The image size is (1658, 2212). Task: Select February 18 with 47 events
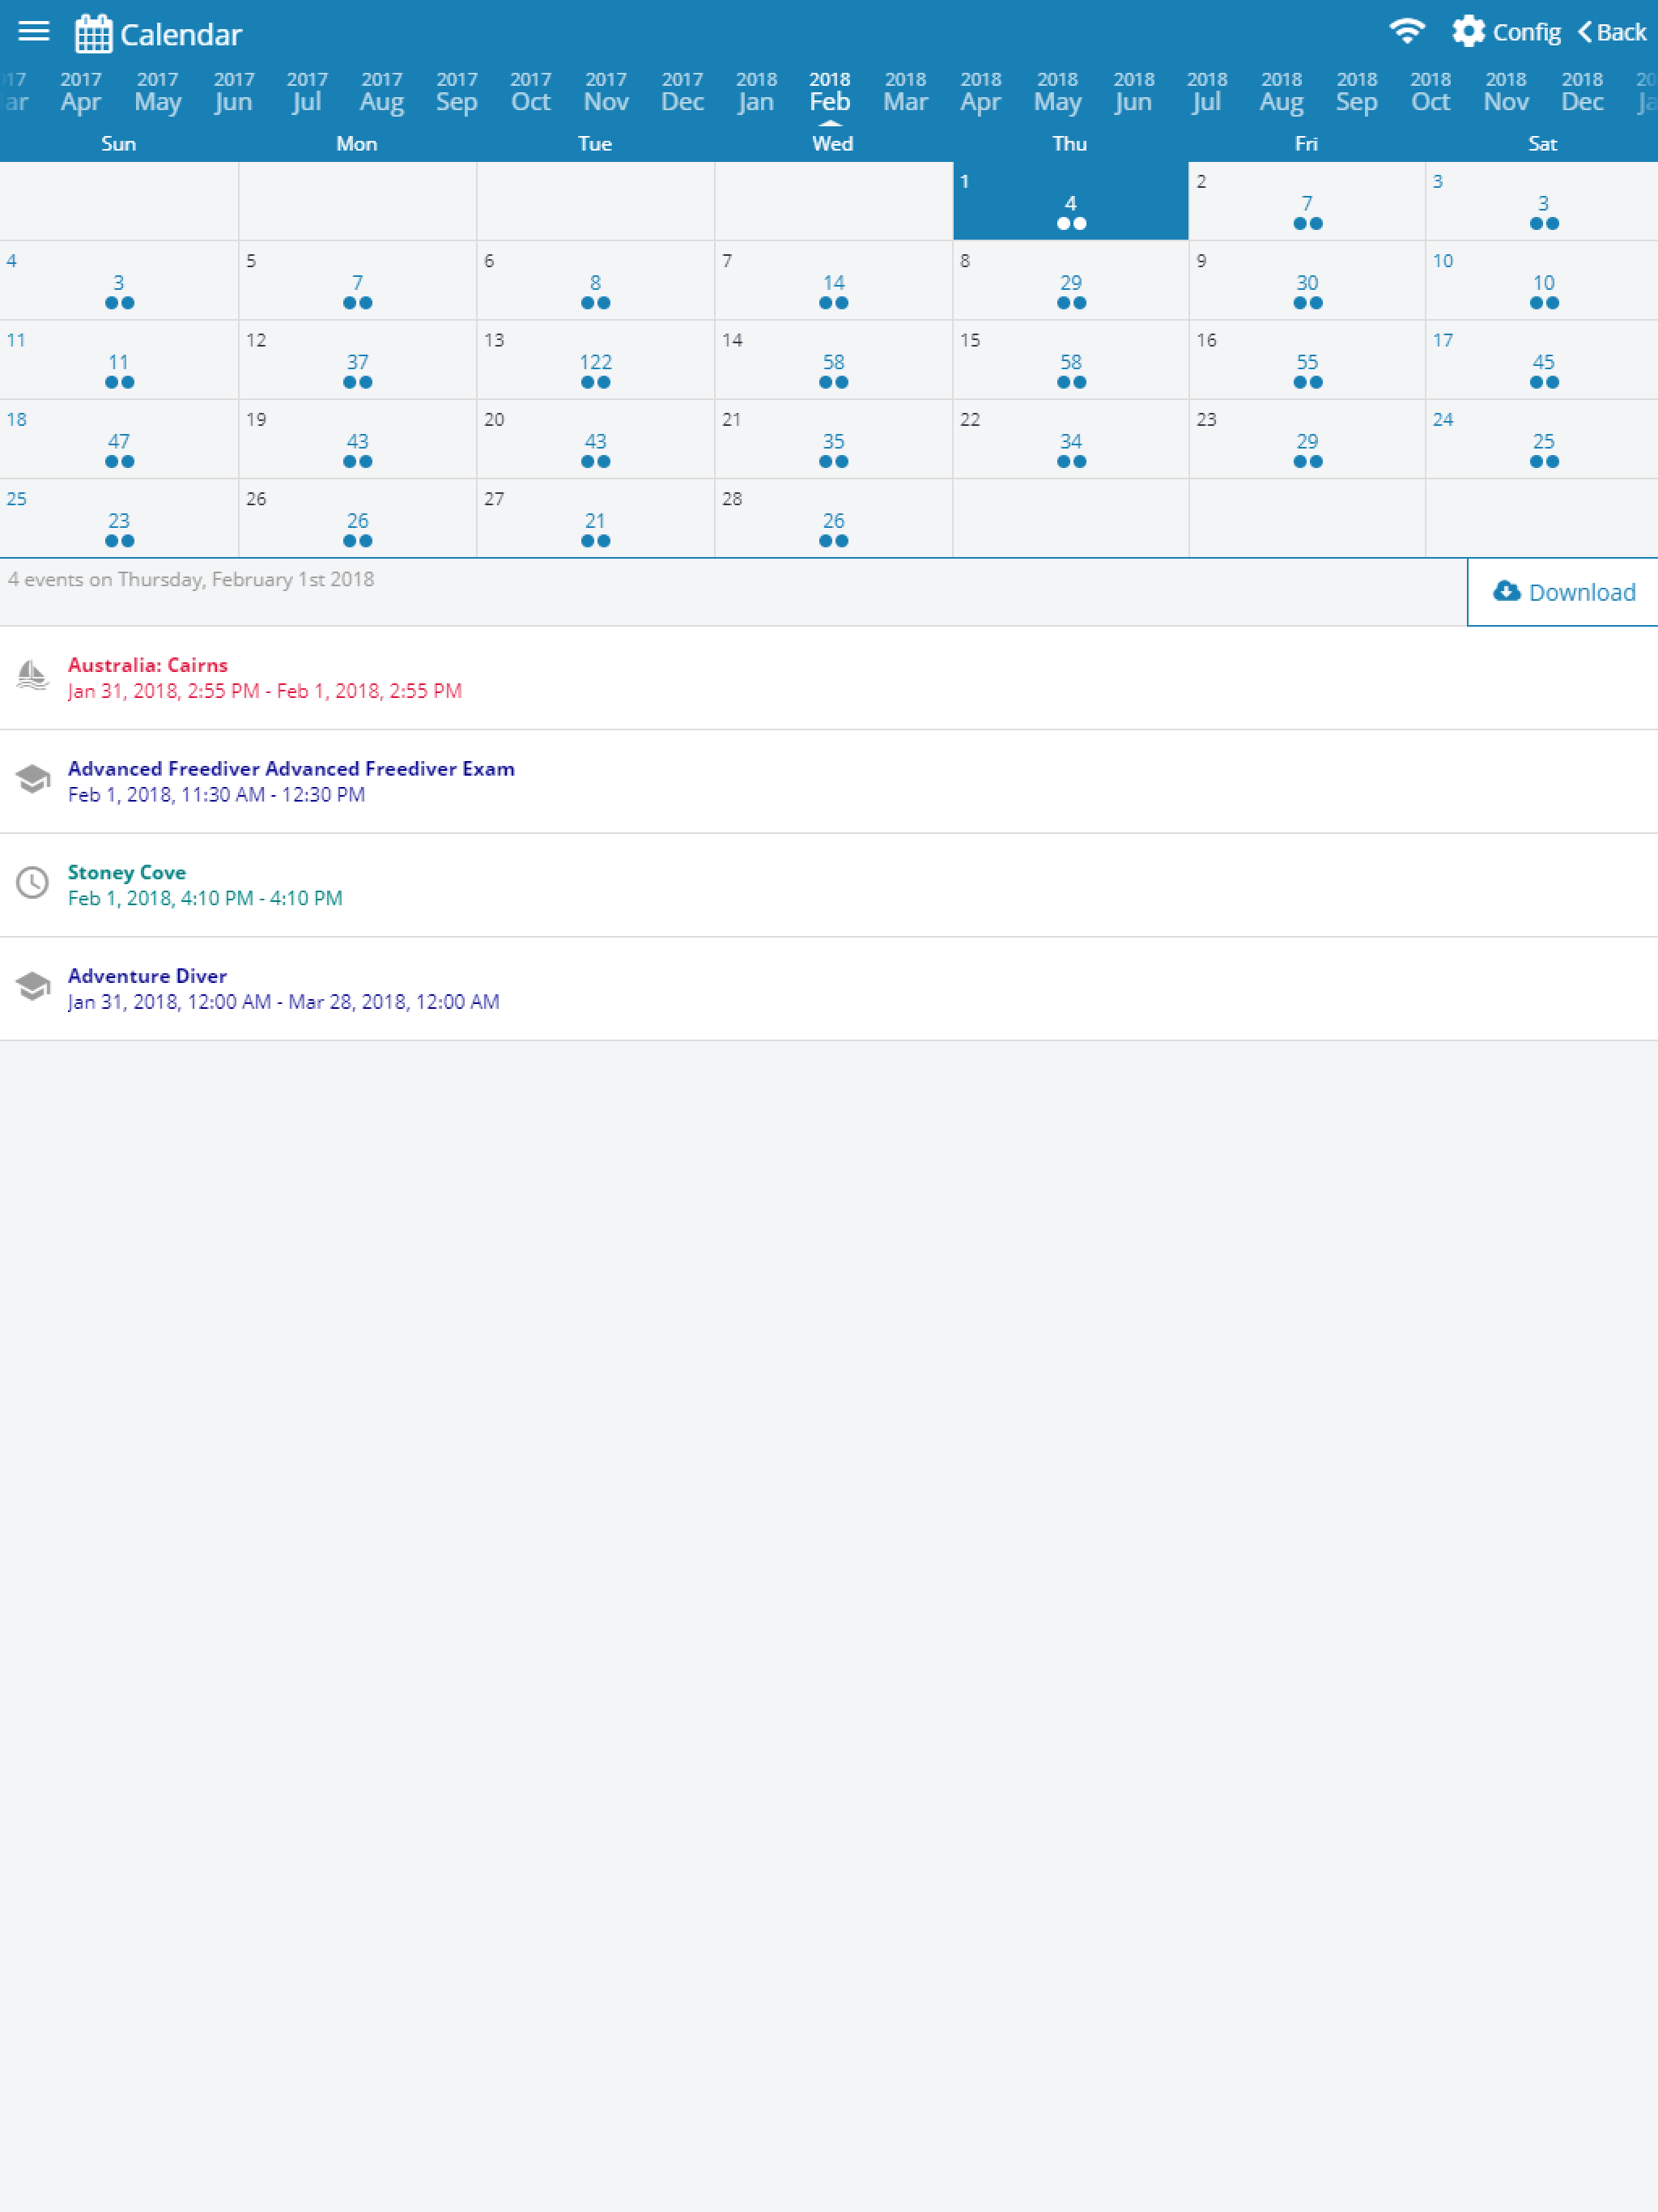click(119, 439)
